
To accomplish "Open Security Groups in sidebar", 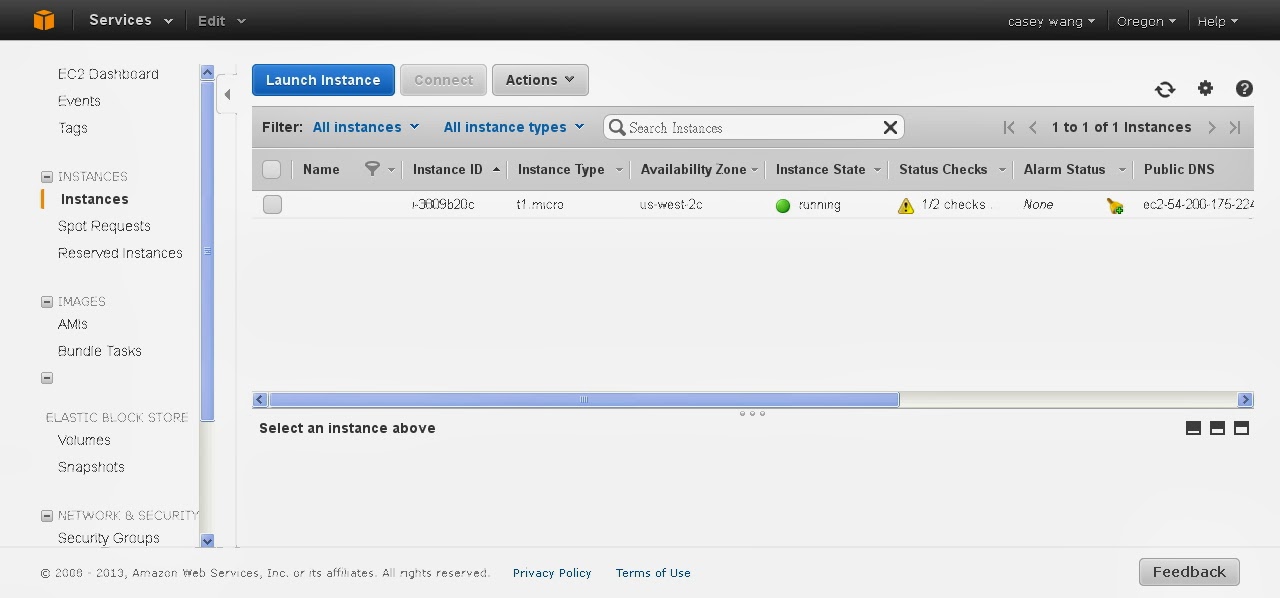I will tap(109, 538).
